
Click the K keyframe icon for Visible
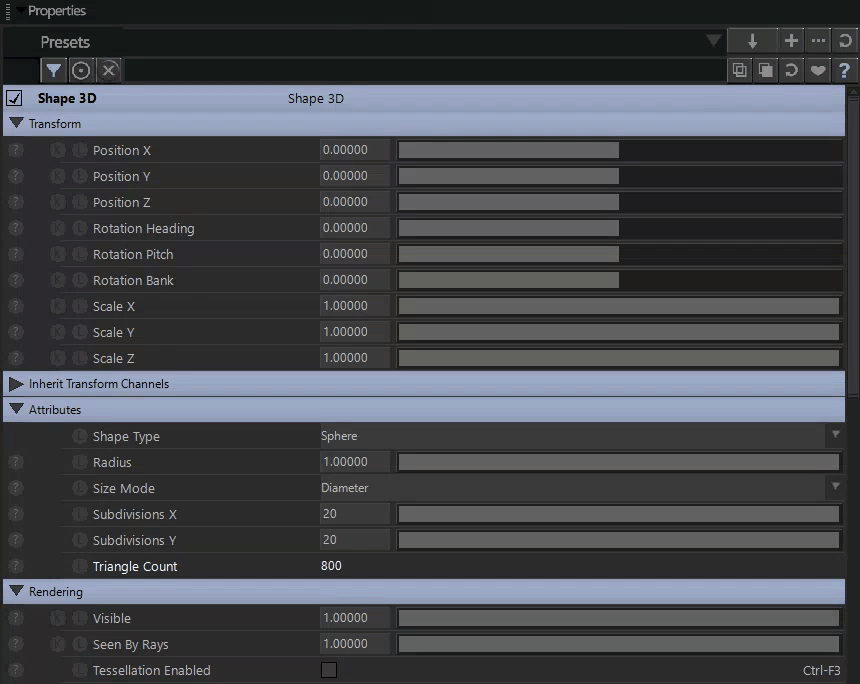pos(58,618)
